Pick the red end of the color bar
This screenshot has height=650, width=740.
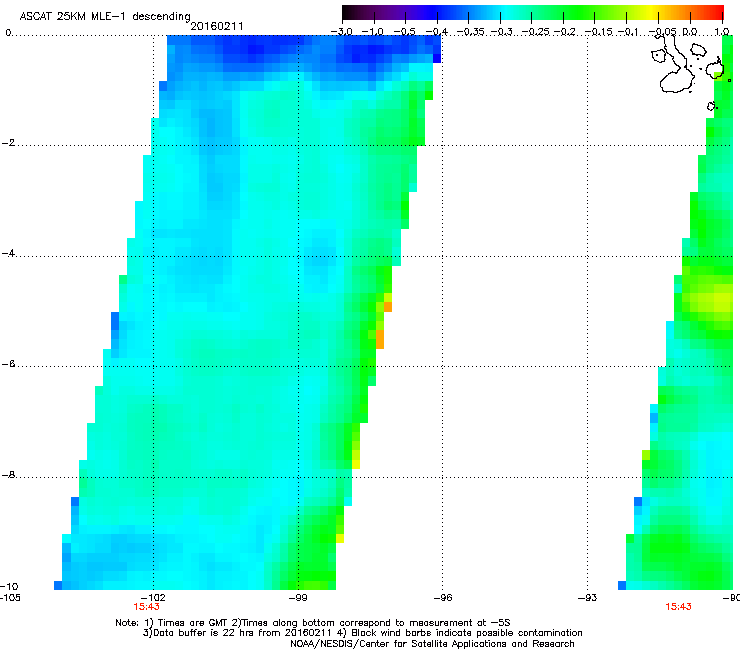(718, 13)
